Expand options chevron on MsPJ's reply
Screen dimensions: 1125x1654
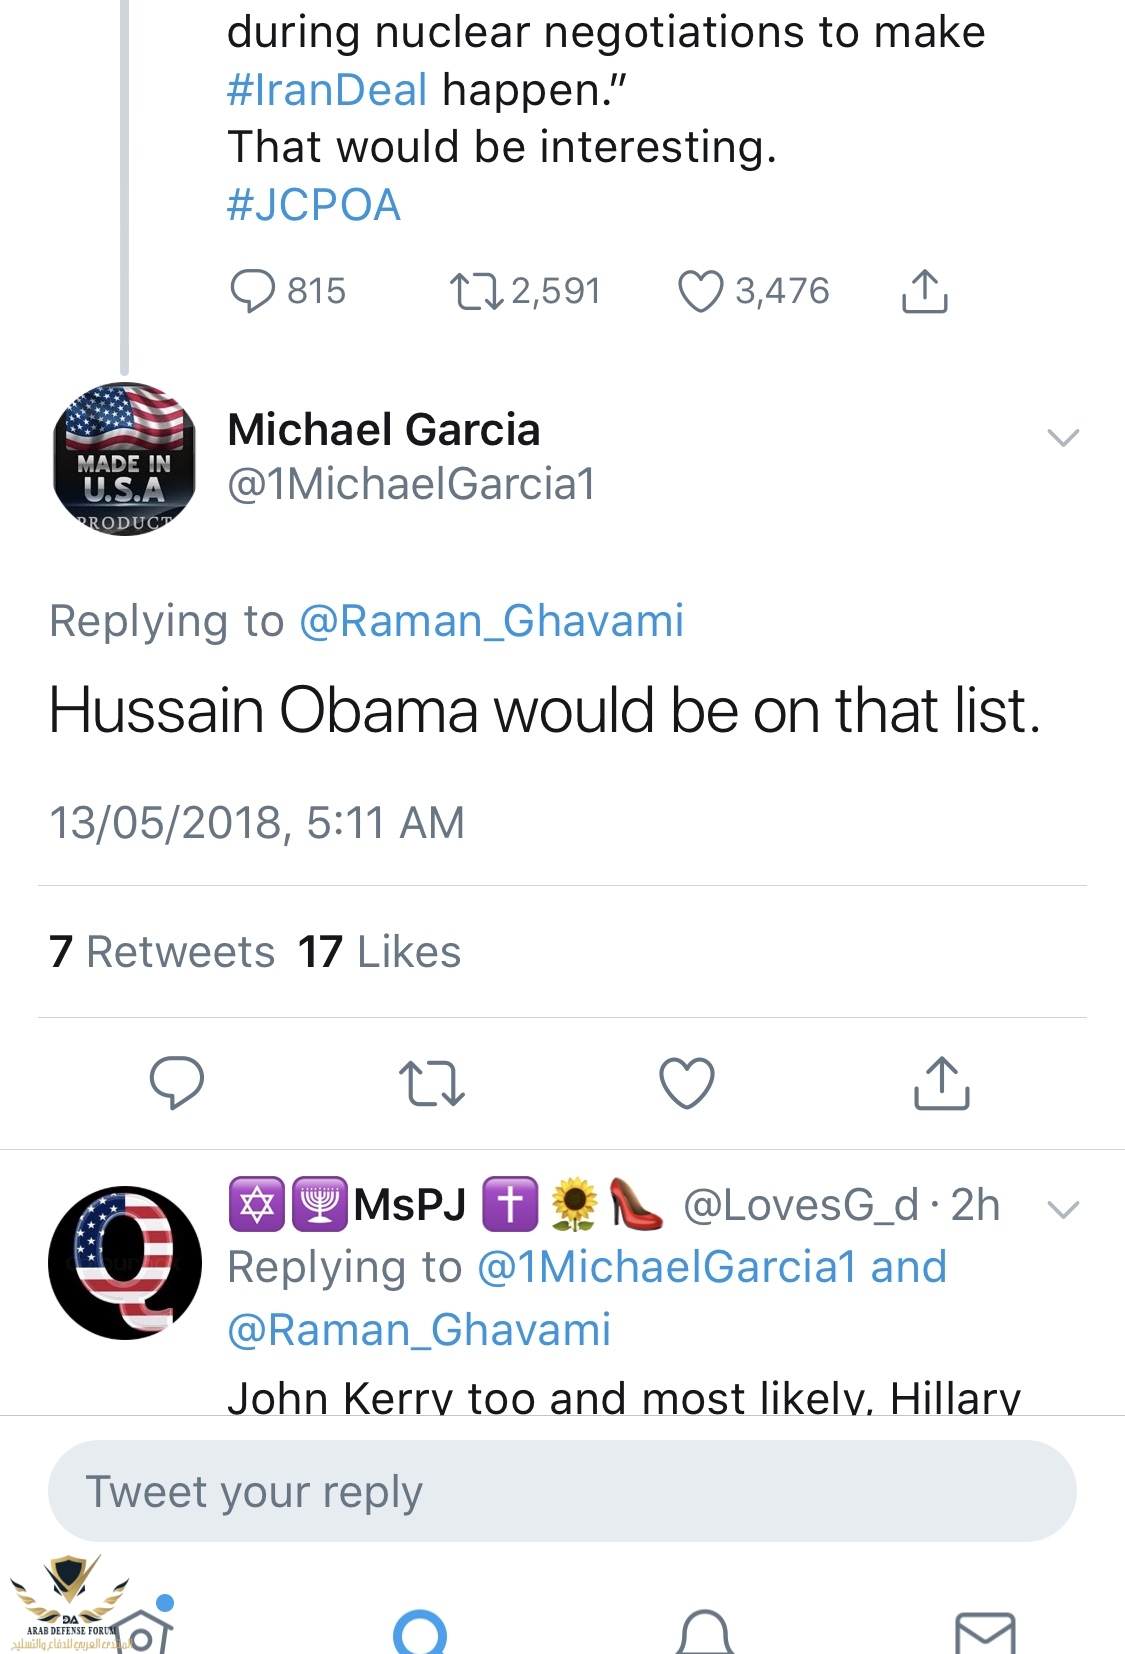[1062, 1209]
